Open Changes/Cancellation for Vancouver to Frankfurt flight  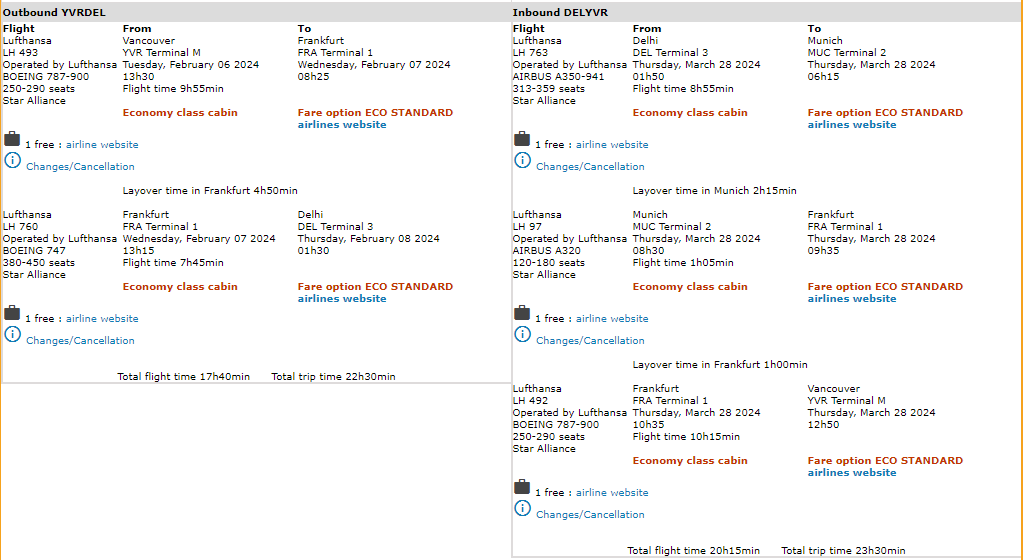80,167
